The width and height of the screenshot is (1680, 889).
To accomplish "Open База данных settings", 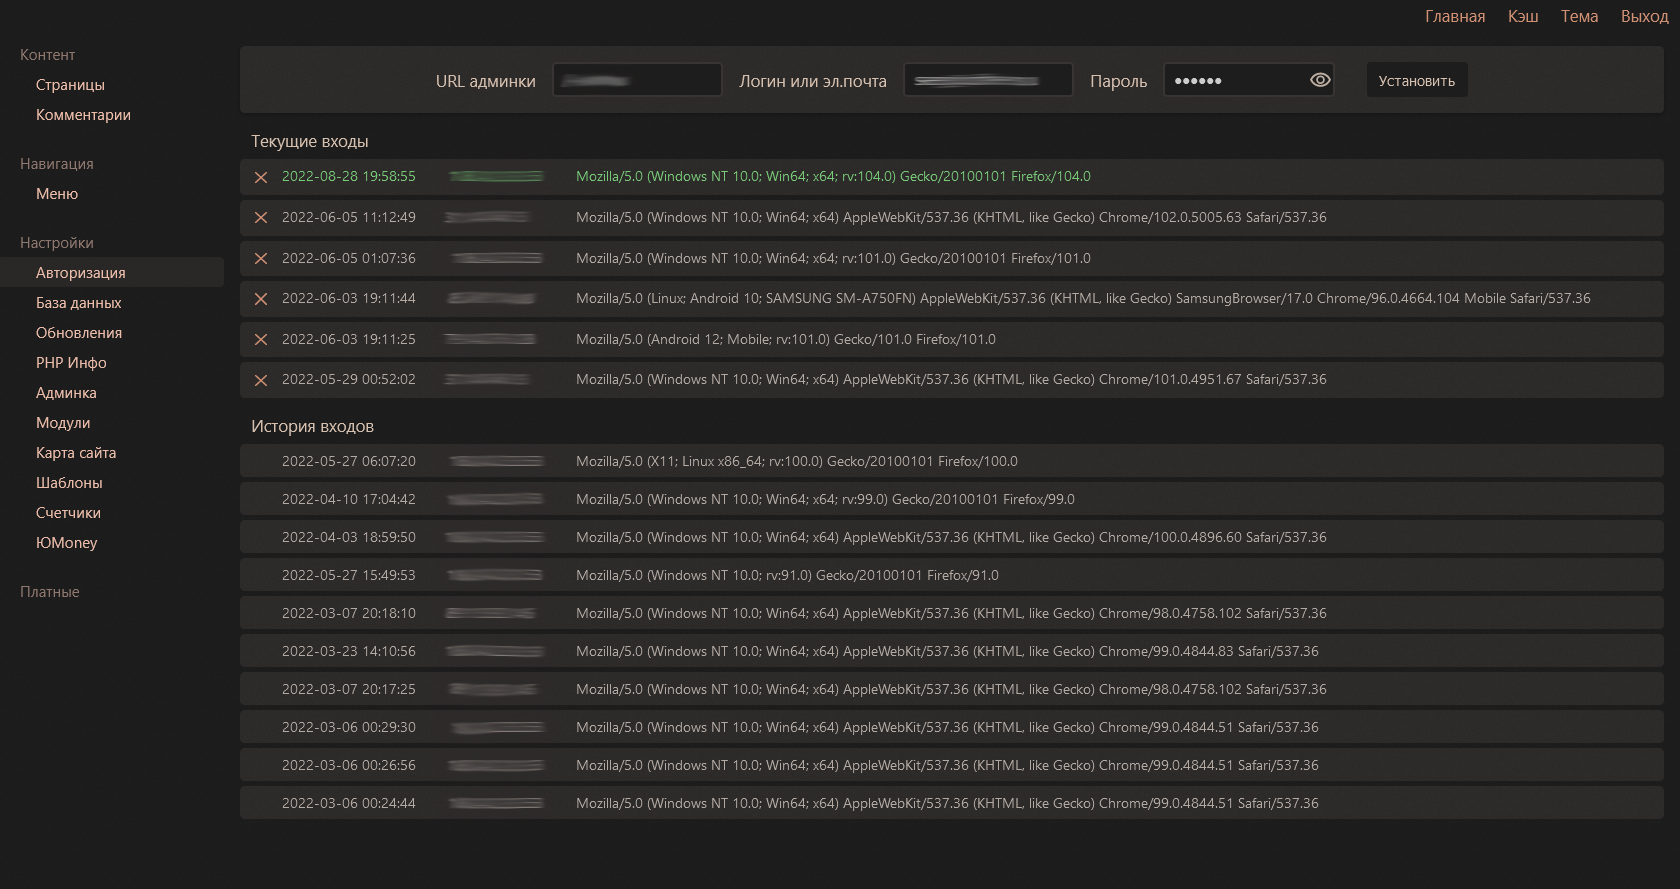I will pos(79,303).
